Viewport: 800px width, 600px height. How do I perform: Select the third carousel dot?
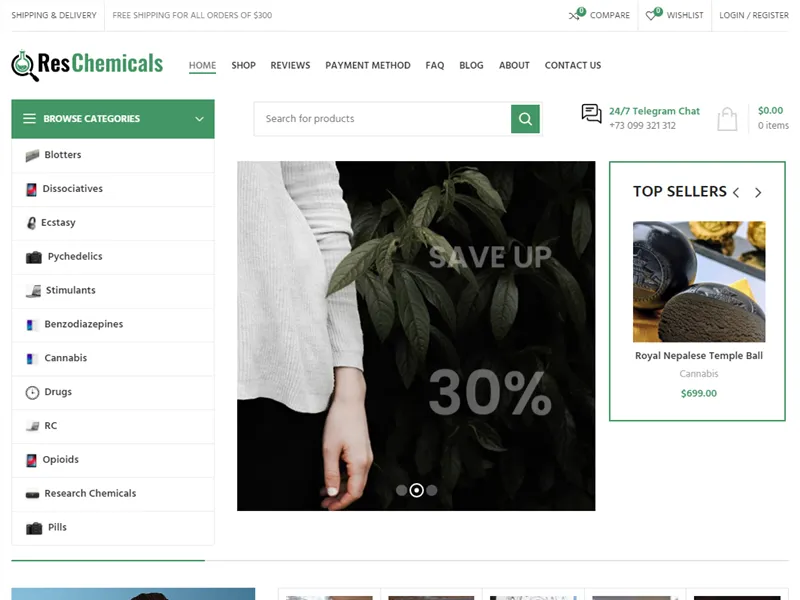pyautogui.click(x=431, y=489)
